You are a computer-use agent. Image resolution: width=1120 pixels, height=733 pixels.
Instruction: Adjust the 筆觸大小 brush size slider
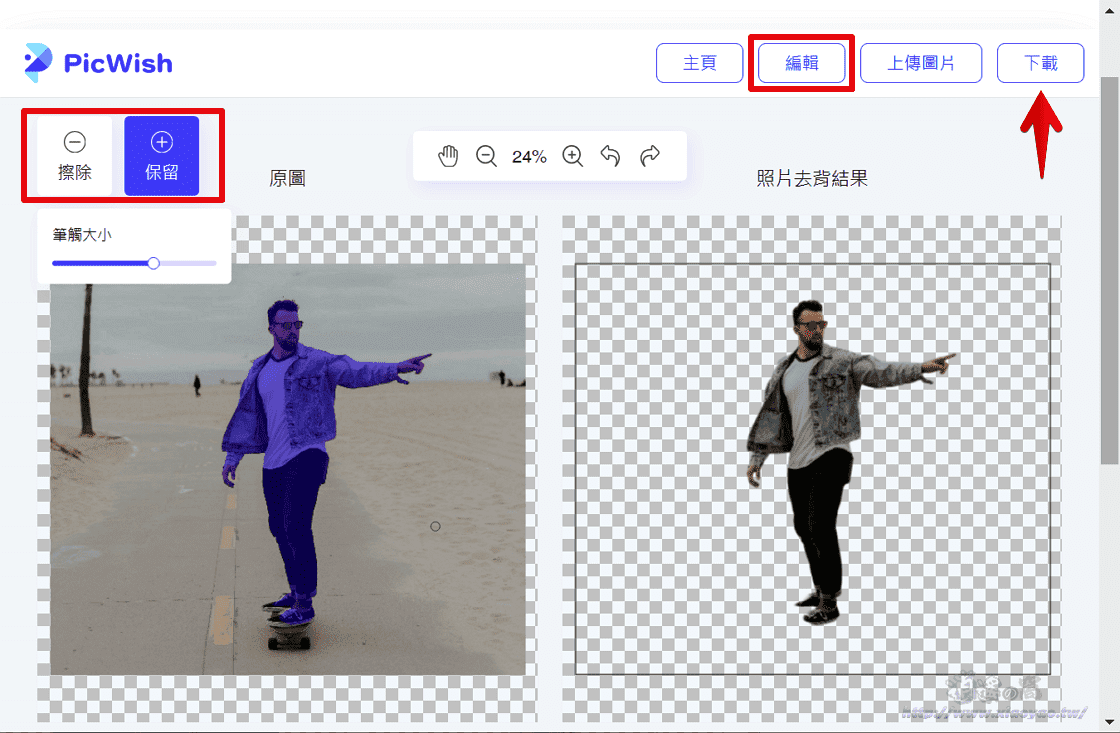(152, 263)
